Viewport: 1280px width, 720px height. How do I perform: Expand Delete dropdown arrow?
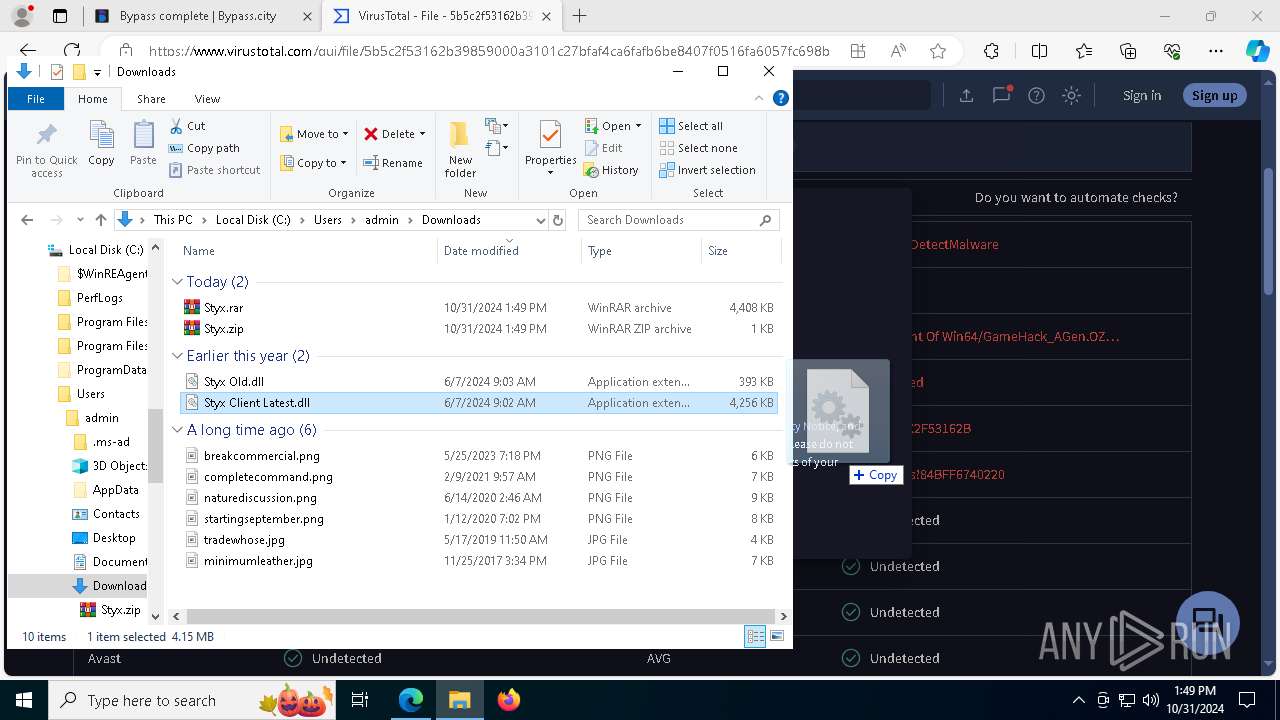point(422,134)
